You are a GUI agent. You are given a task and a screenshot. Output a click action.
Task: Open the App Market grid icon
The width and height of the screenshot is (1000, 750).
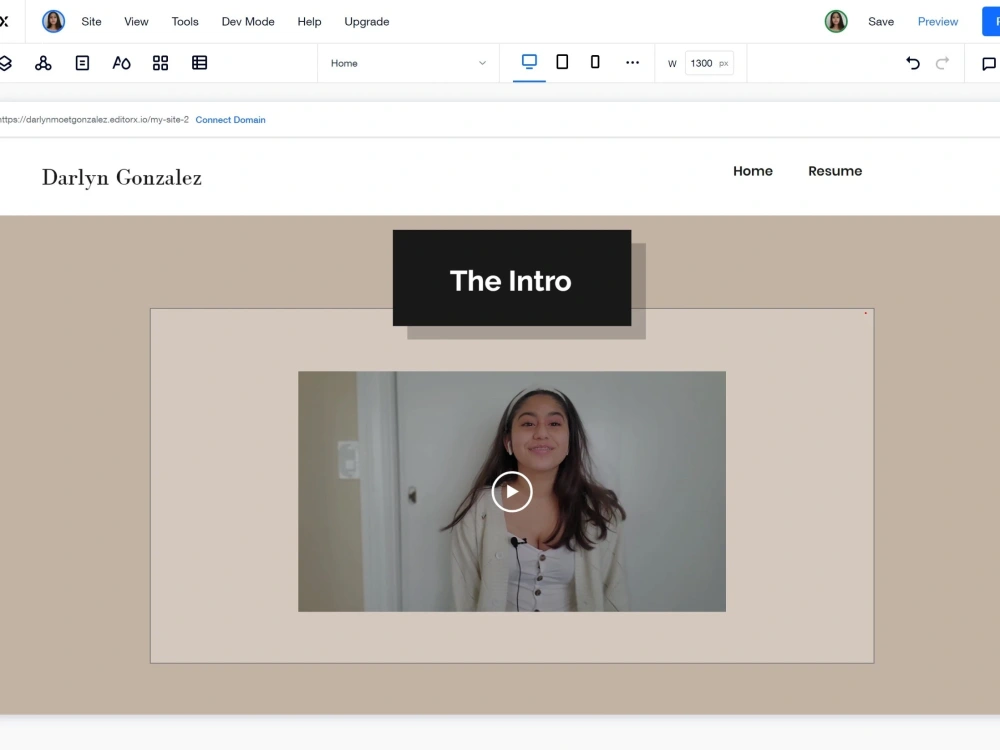(160, 63)
